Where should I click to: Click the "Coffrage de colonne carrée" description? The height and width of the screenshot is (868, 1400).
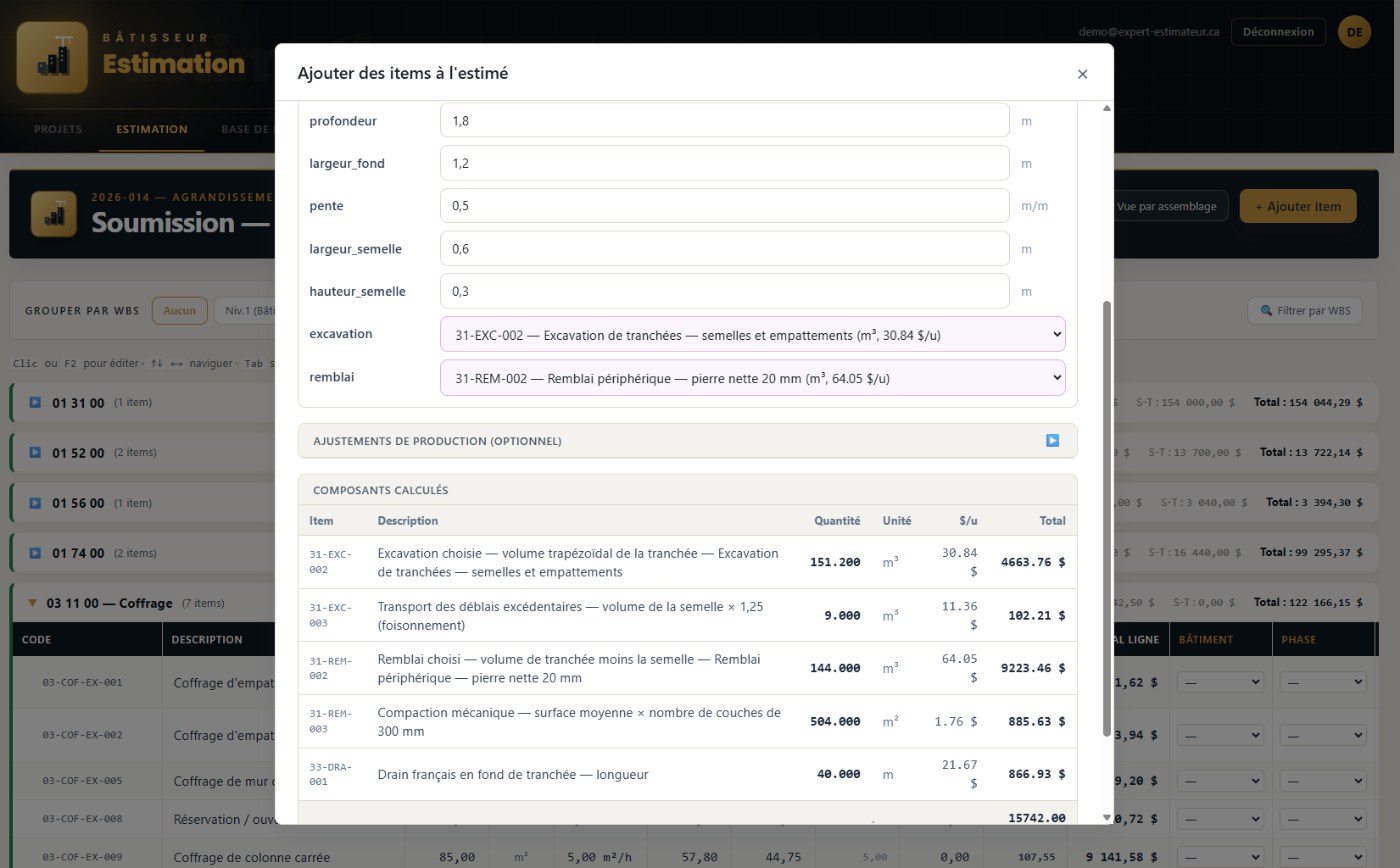point(251,857)
